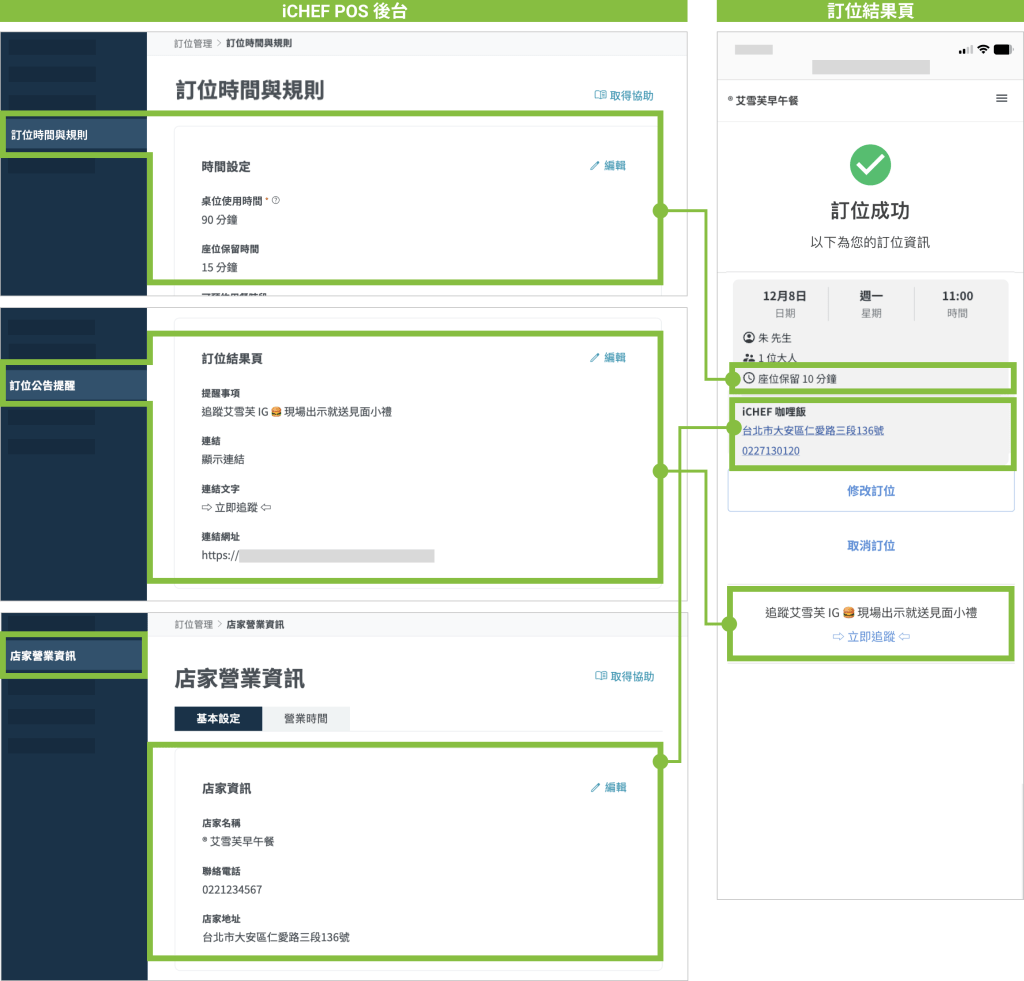1024x981 pixels.
Task: Click 取消訂位 to cancel the reservation
Action: [x=870, y=546]
